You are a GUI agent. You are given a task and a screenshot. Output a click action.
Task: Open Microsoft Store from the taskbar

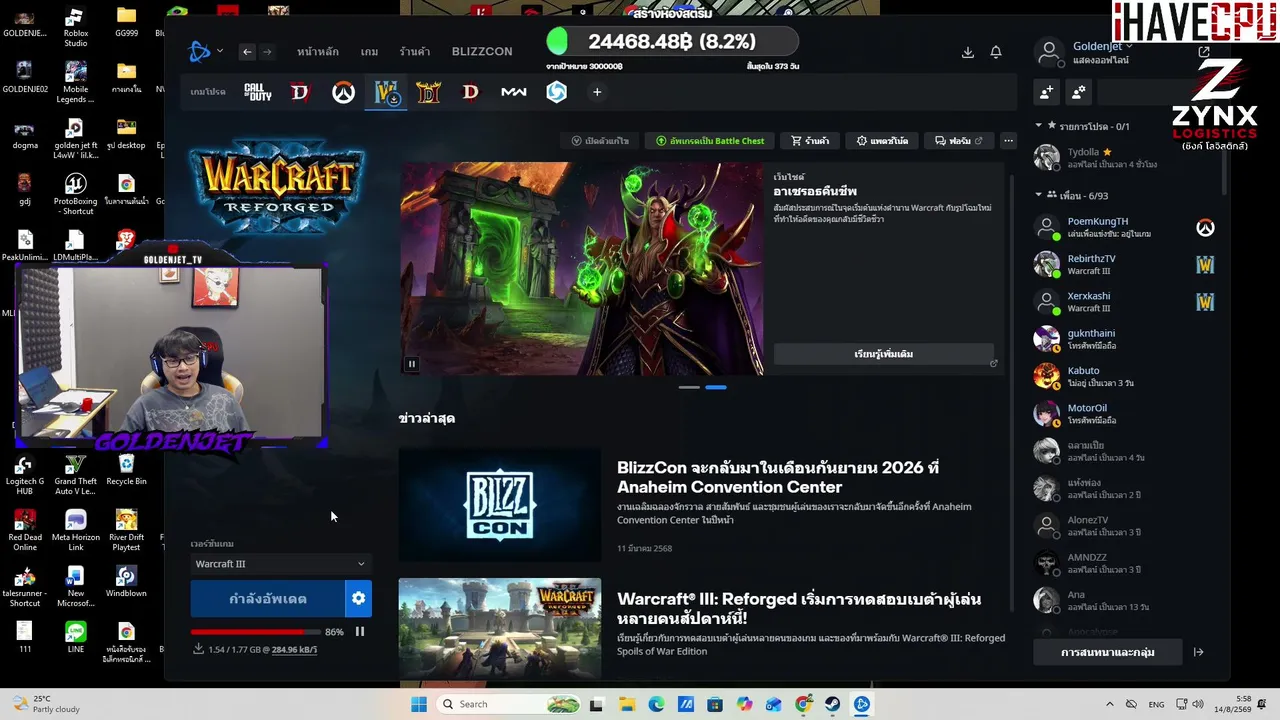pos(715,704)
